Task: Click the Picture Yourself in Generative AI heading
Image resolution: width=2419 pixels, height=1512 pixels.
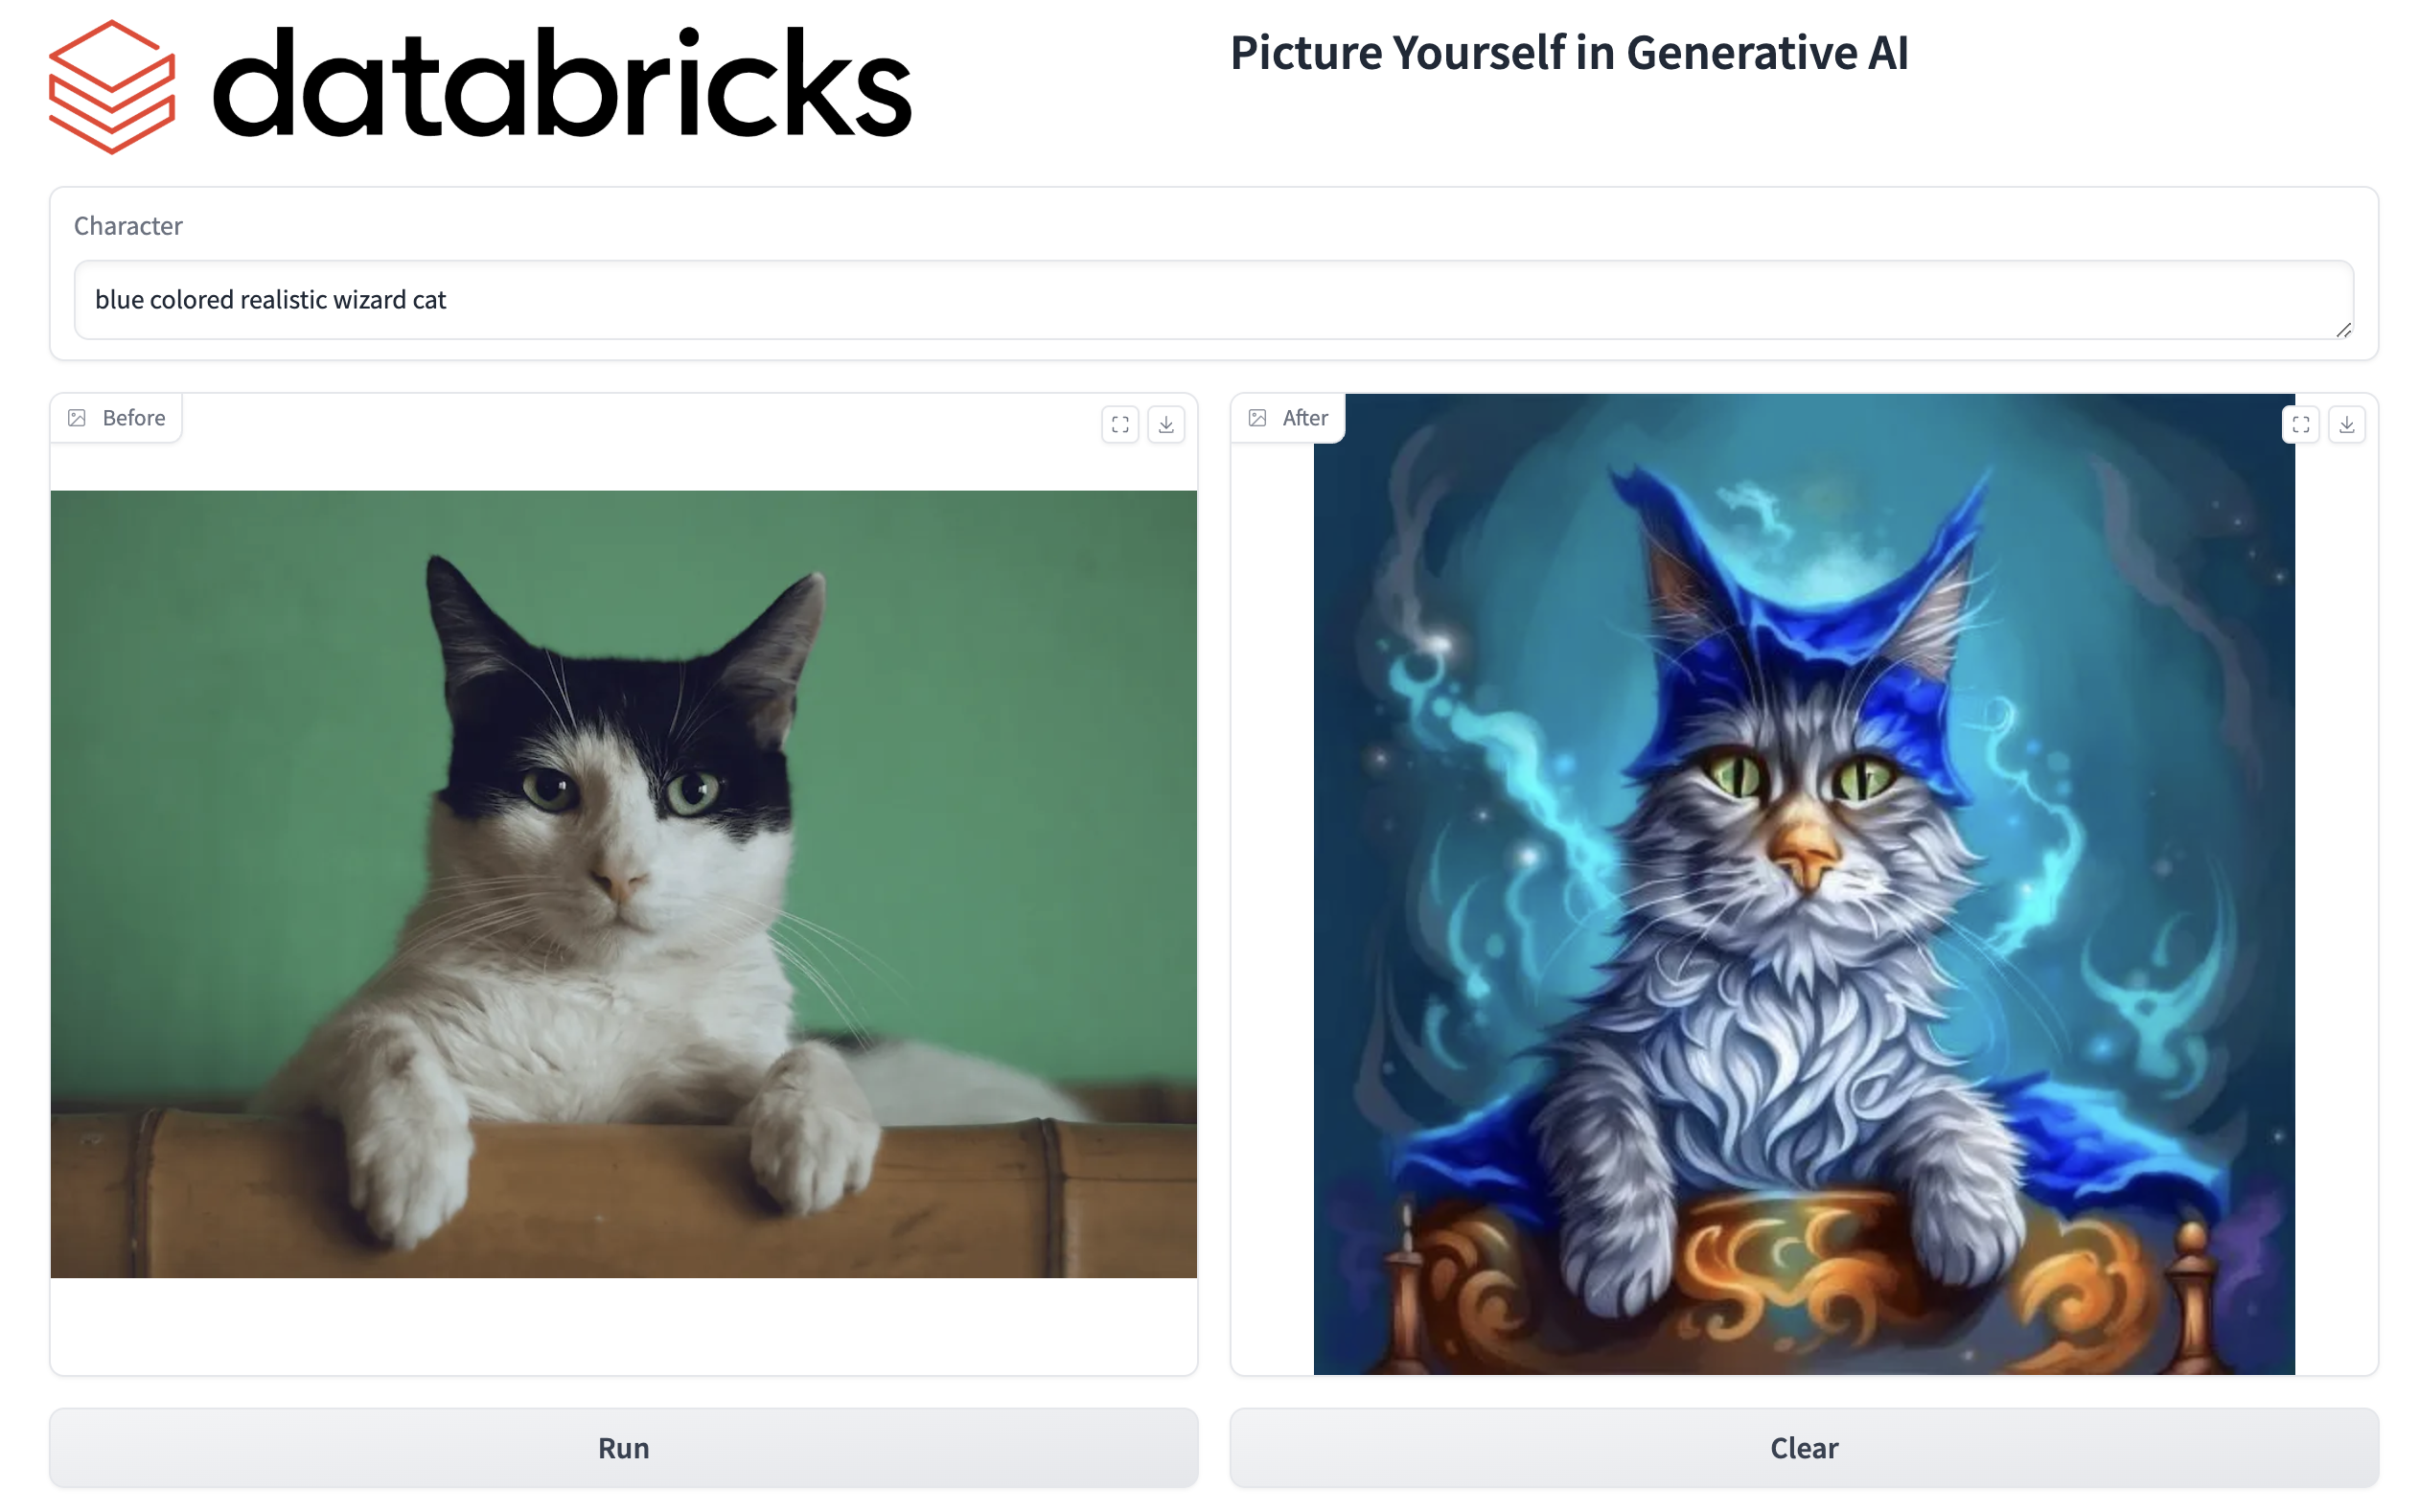Action: pyautogui.click(x=1569, y=53)
